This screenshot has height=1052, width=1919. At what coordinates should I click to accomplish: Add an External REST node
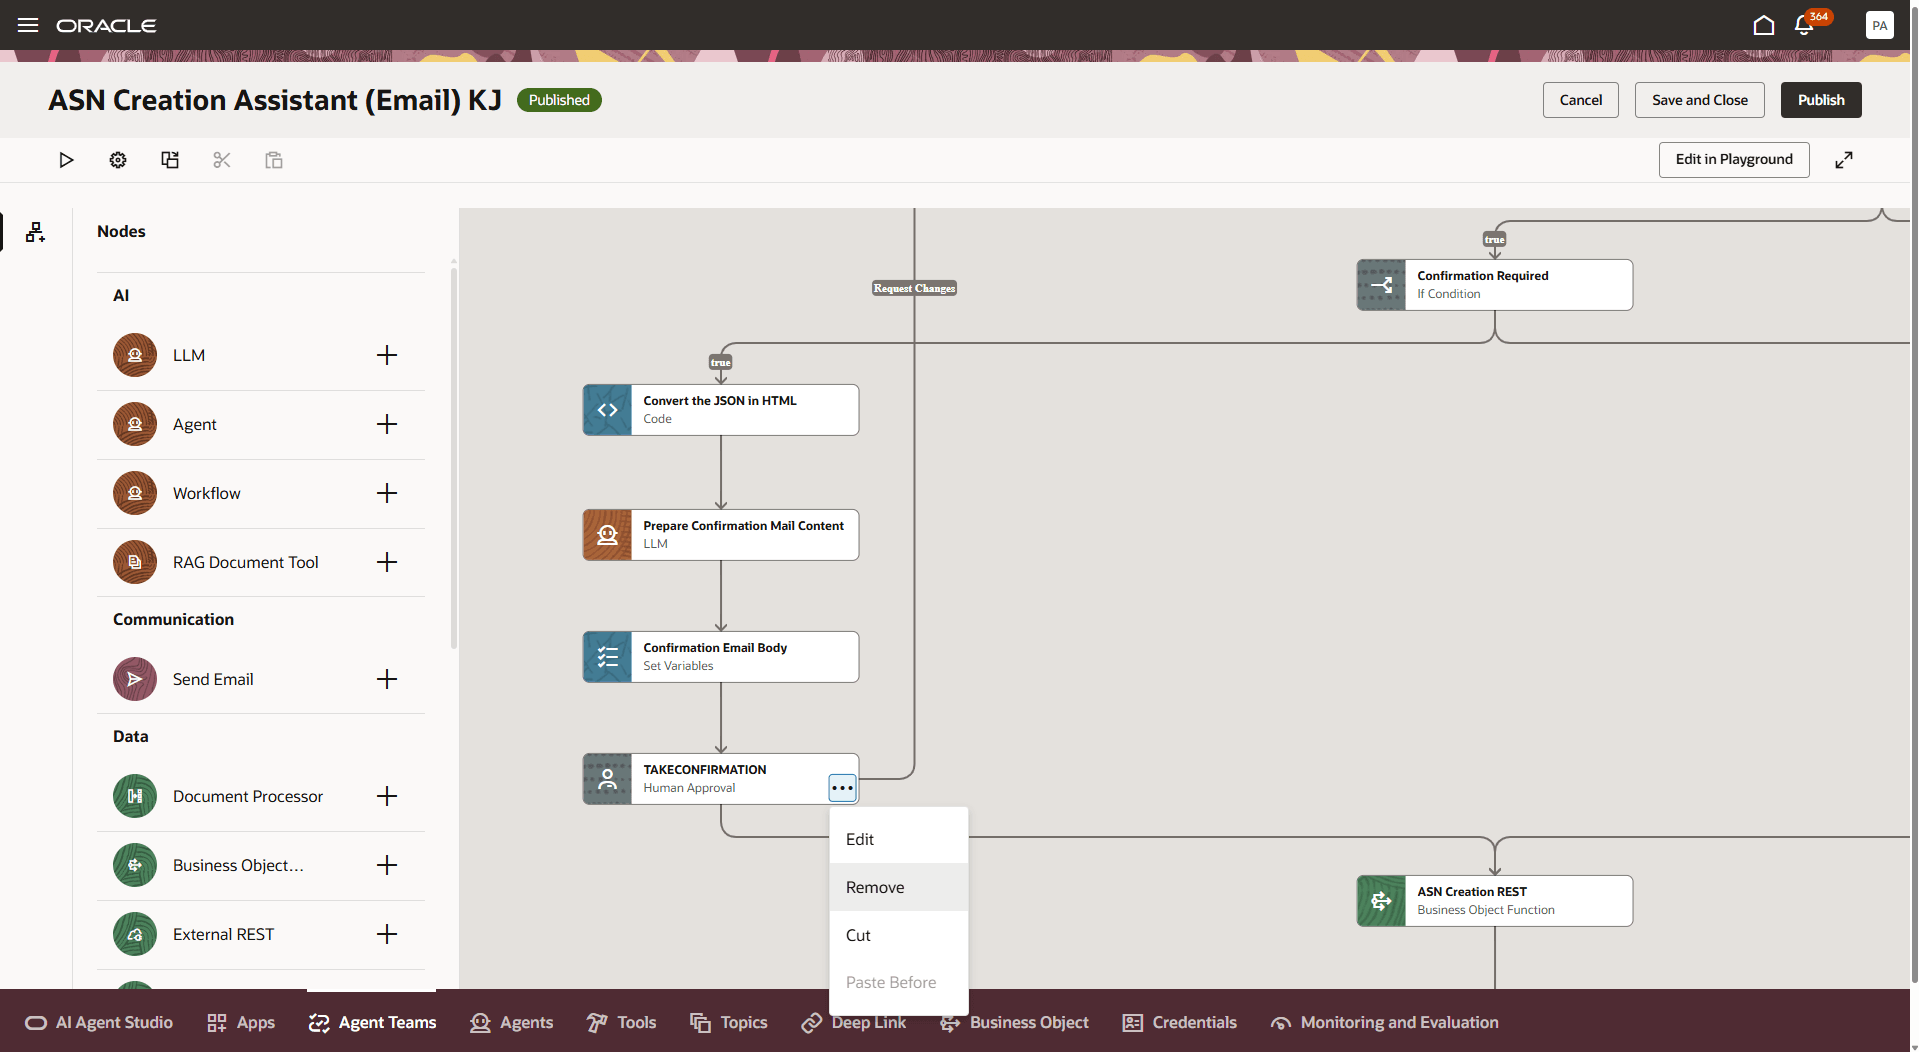pos(387,934)
